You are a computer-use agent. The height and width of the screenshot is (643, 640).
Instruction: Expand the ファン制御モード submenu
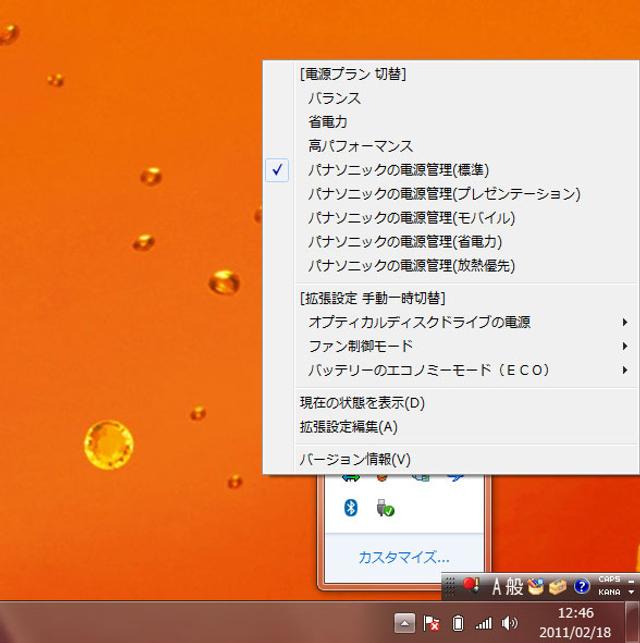click(x=360, y=346)
